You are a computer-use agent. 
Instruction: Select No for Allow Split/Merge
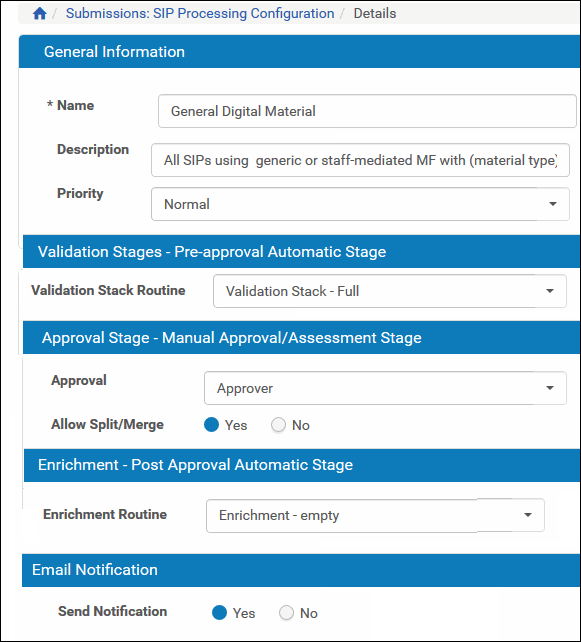[278, 425]
